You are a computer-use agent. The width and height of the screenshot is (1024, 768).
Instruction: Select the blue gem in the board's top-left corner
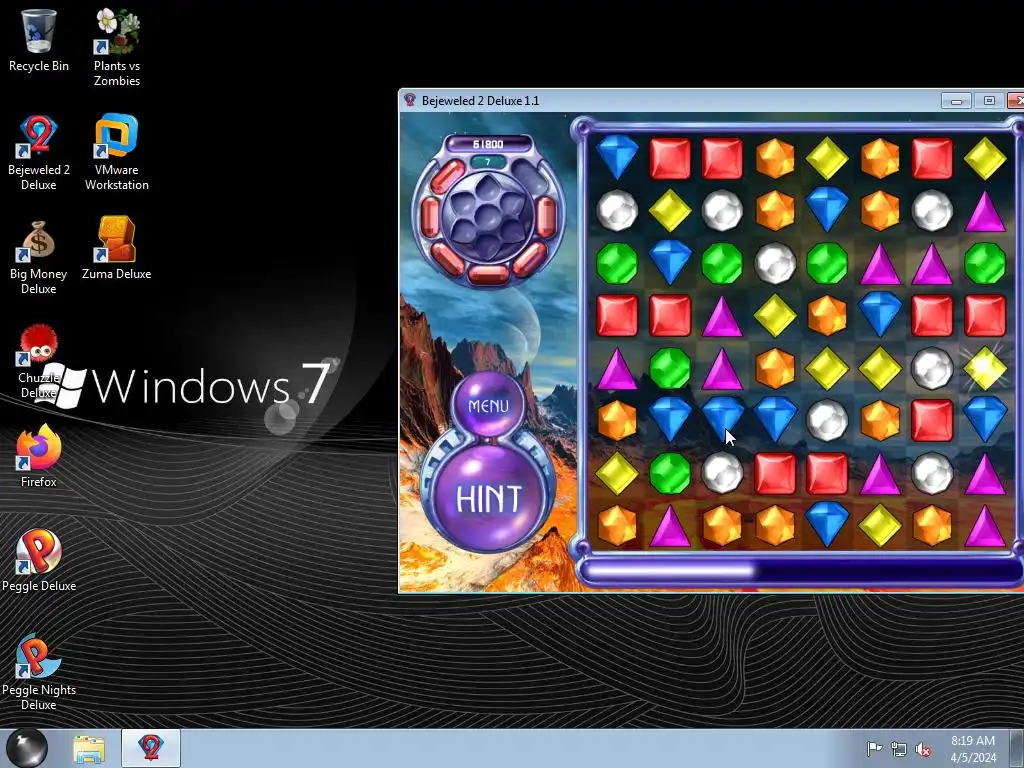coord(617,157)
